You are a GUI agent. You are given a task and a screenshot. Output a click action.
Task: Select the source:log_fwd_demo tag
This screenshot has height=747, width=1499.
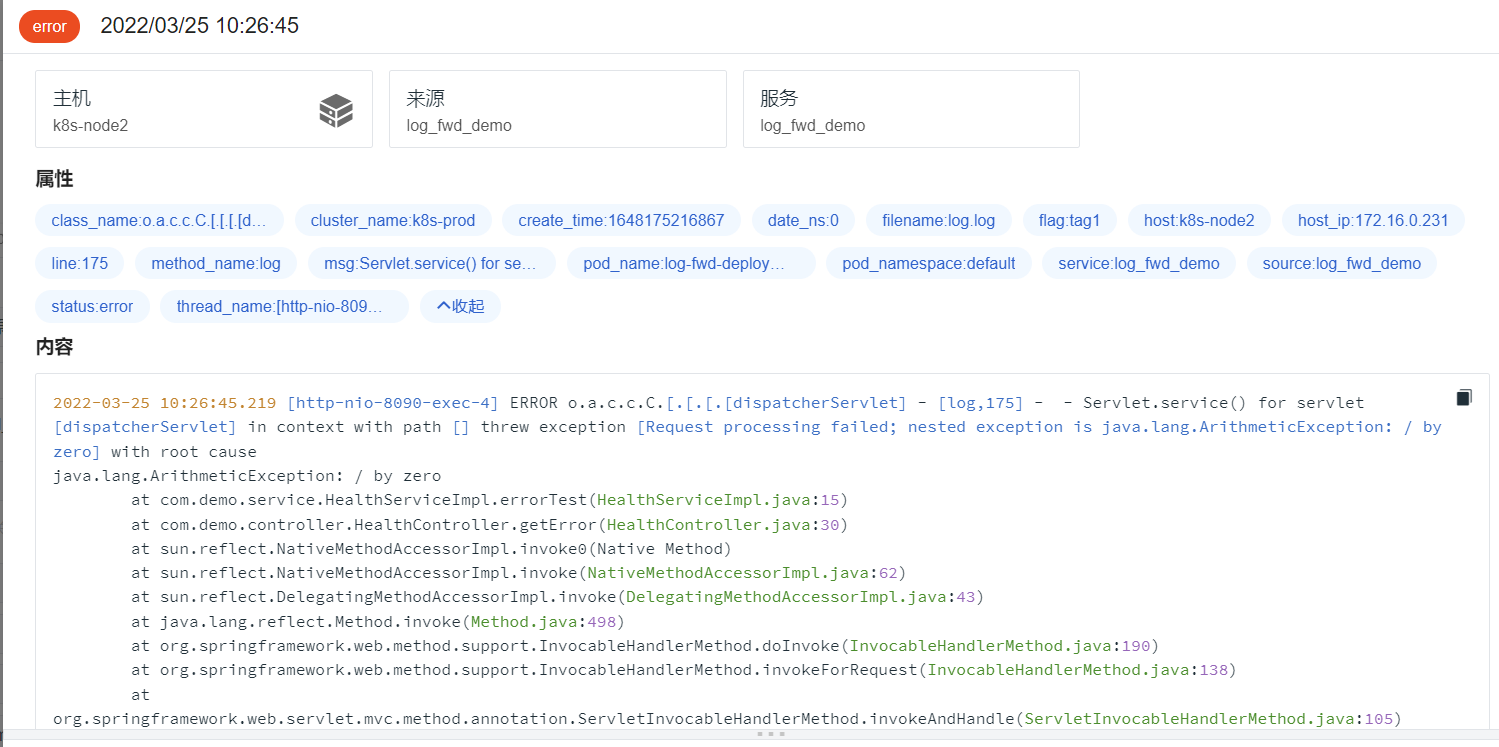click(x=1342, y=263)
